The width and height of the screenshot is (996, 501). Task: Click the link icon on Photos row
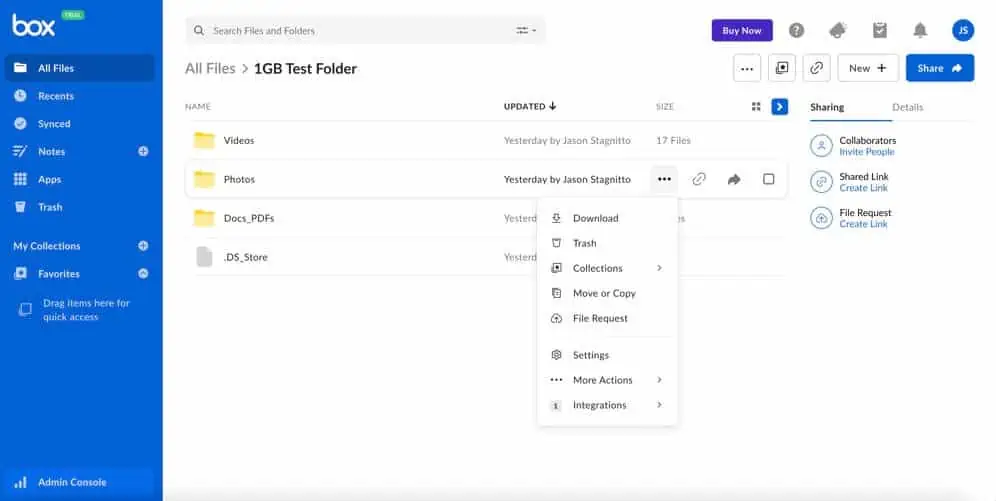699,180
